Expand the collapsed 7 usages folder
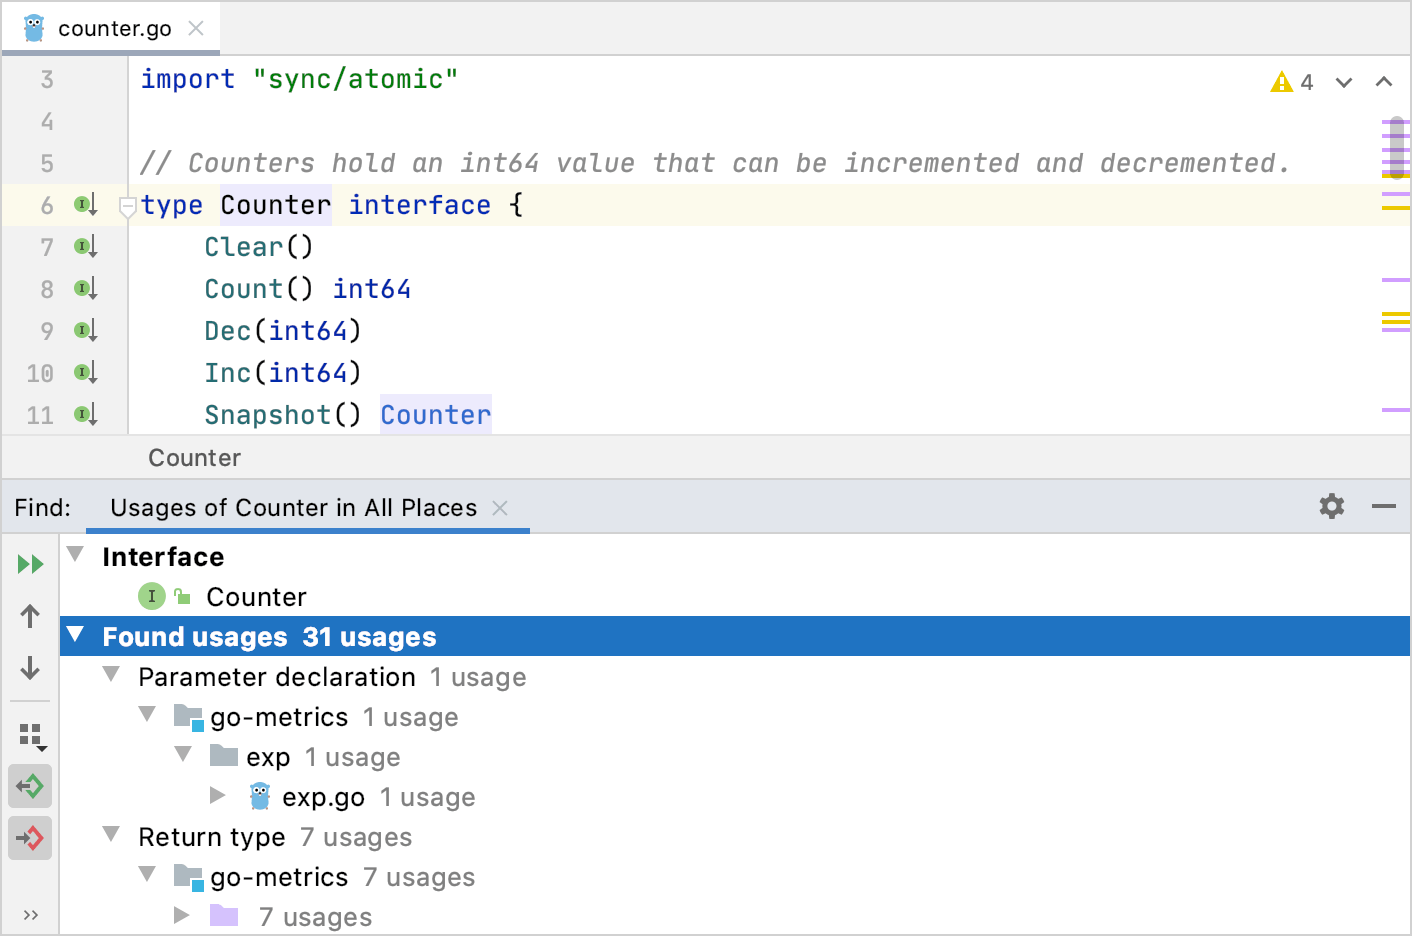Viewport: 1412px width, 936px height. coord(183,915)
